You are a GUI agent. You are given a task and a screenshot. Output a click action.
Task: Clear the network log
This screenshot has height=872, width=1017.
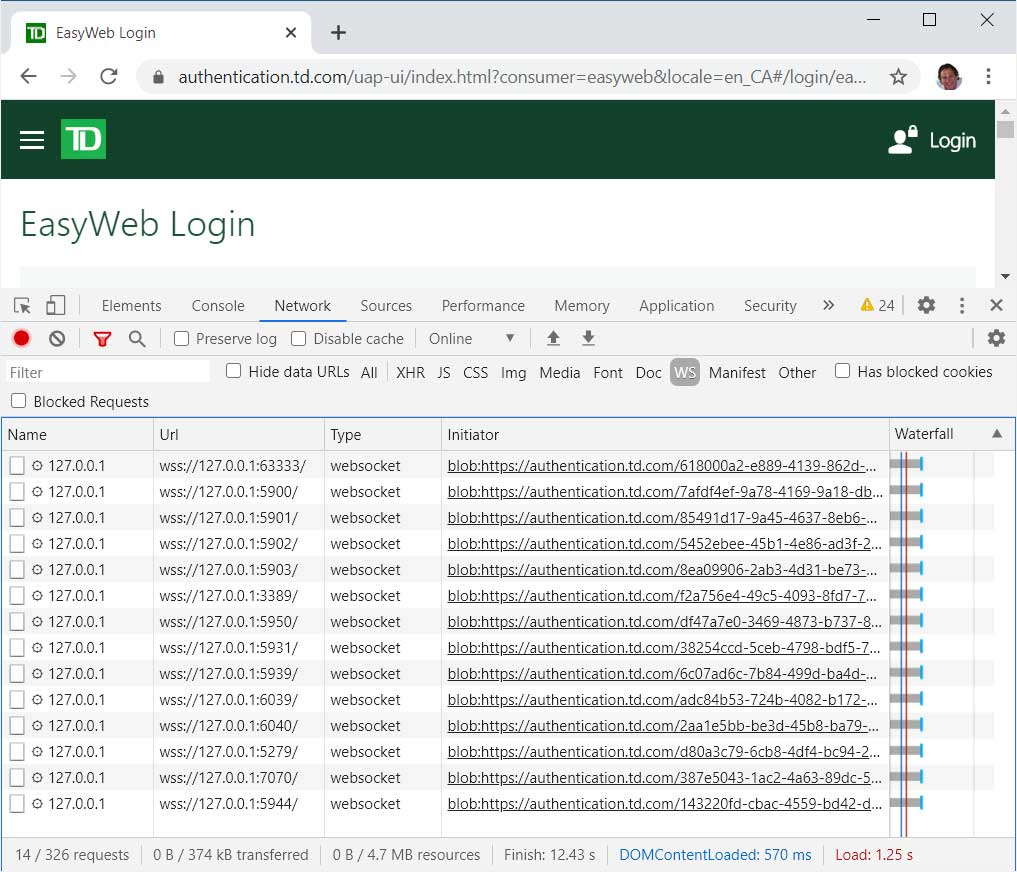(x=57, y=338)
